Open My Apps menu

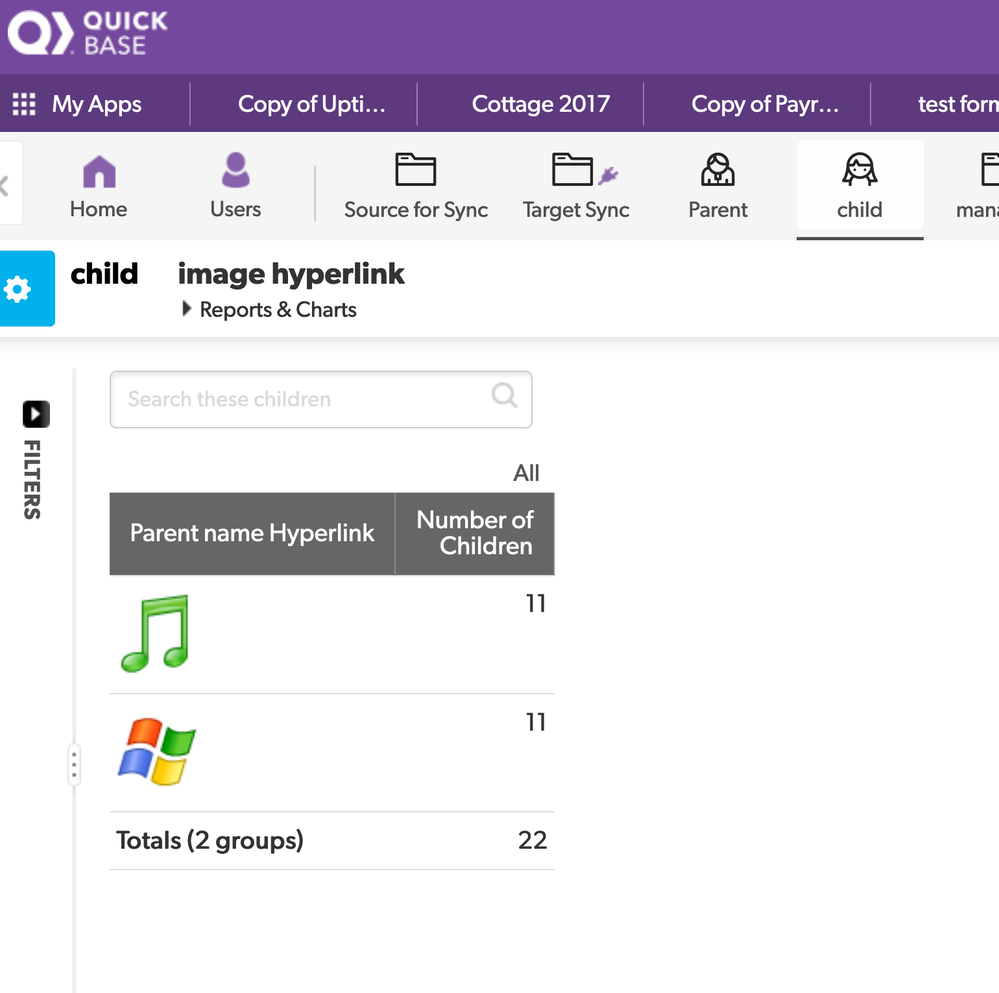97,104
